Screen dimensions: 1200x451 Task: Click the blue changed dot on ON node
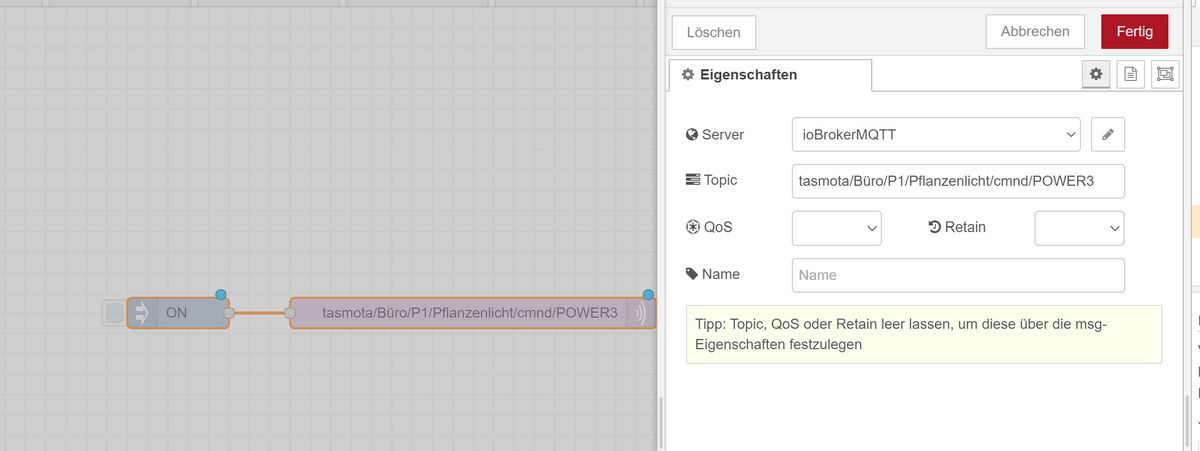221,294
